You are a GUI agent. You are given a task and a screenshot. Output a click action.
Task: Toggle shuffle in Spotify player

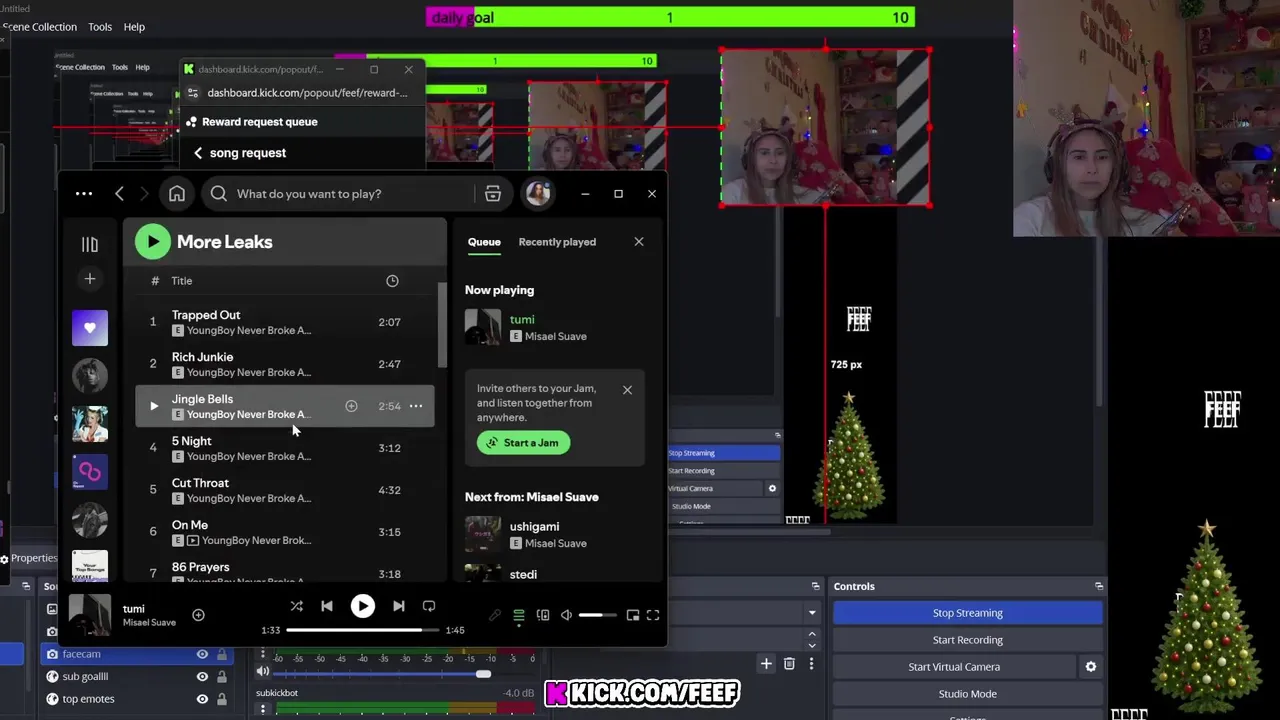(x=296, y=606)
